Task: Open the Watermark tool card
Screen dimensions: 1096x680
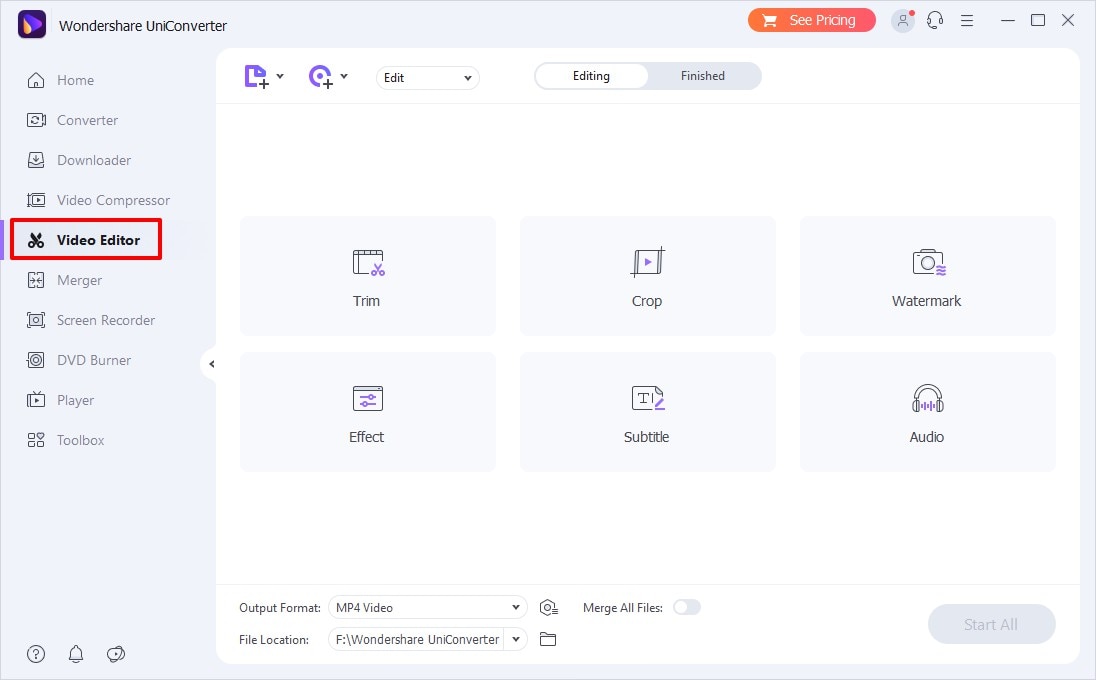Action: tap(928, 276)
